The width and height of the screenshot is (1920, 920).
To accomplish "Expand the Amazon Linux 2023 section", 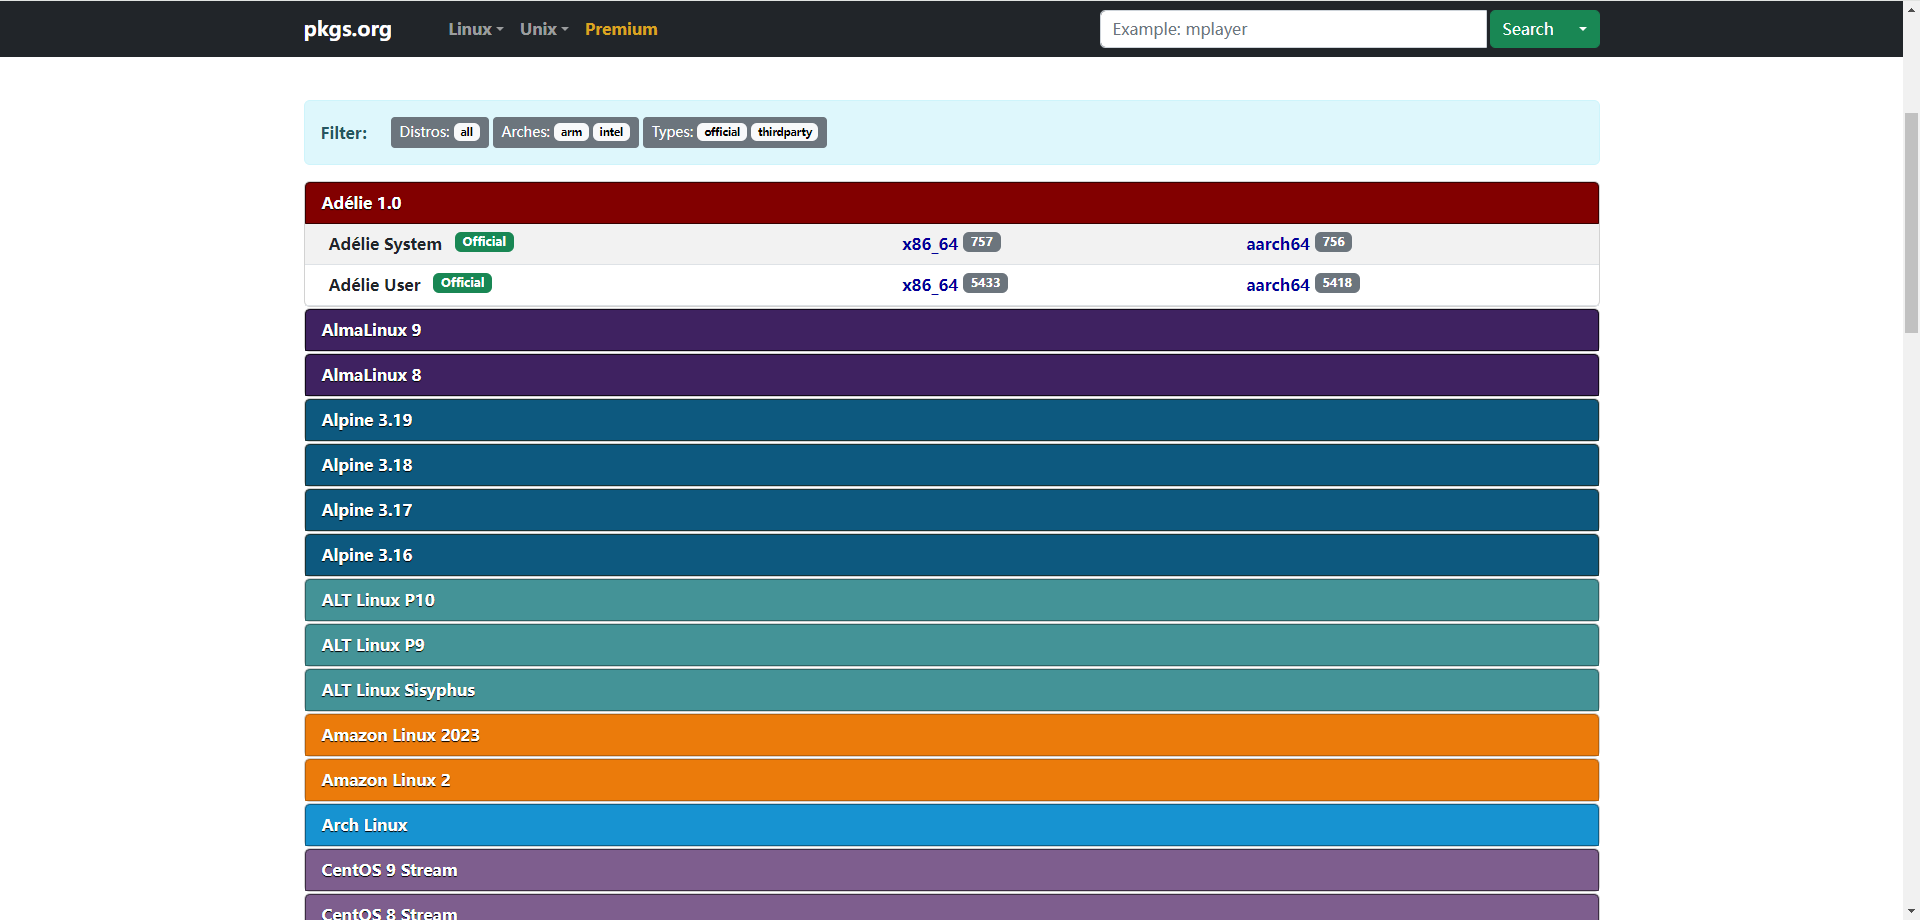I will tap(951, 735).
